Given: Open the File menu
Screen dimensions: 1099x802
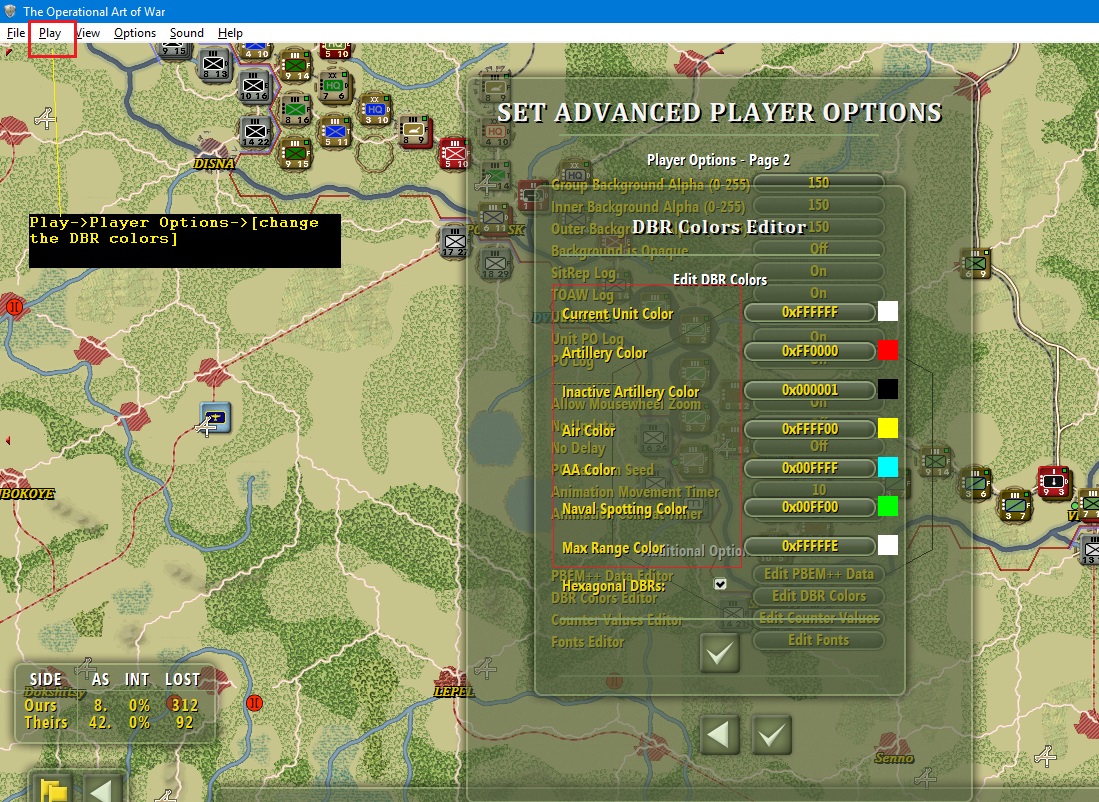Looking at the screenshot, I should pyautogui.click(x=15, y=33).
